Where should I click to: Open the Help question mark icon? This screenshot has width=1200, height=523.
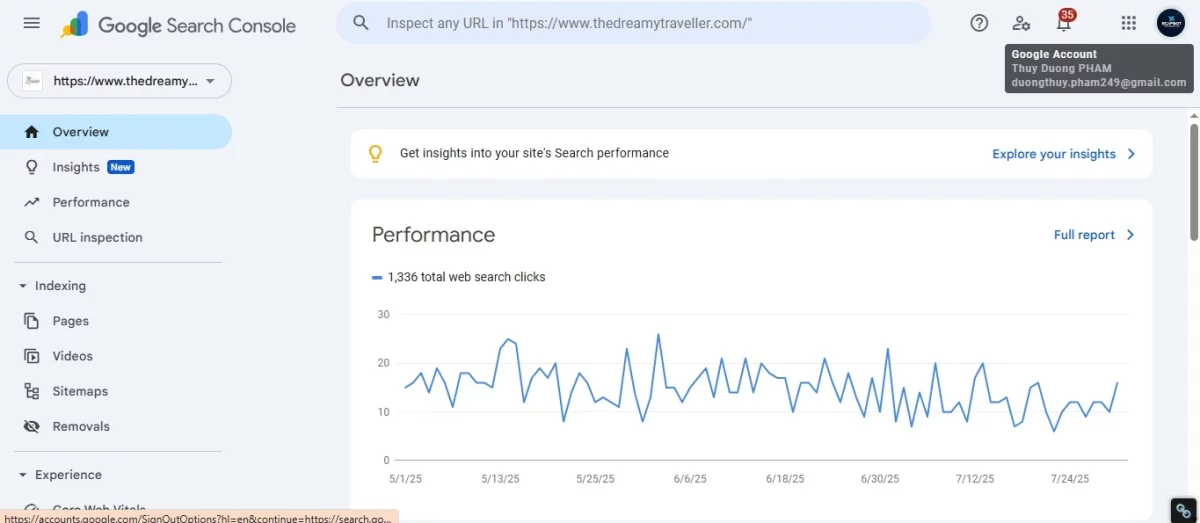click(x=979, y=23)
